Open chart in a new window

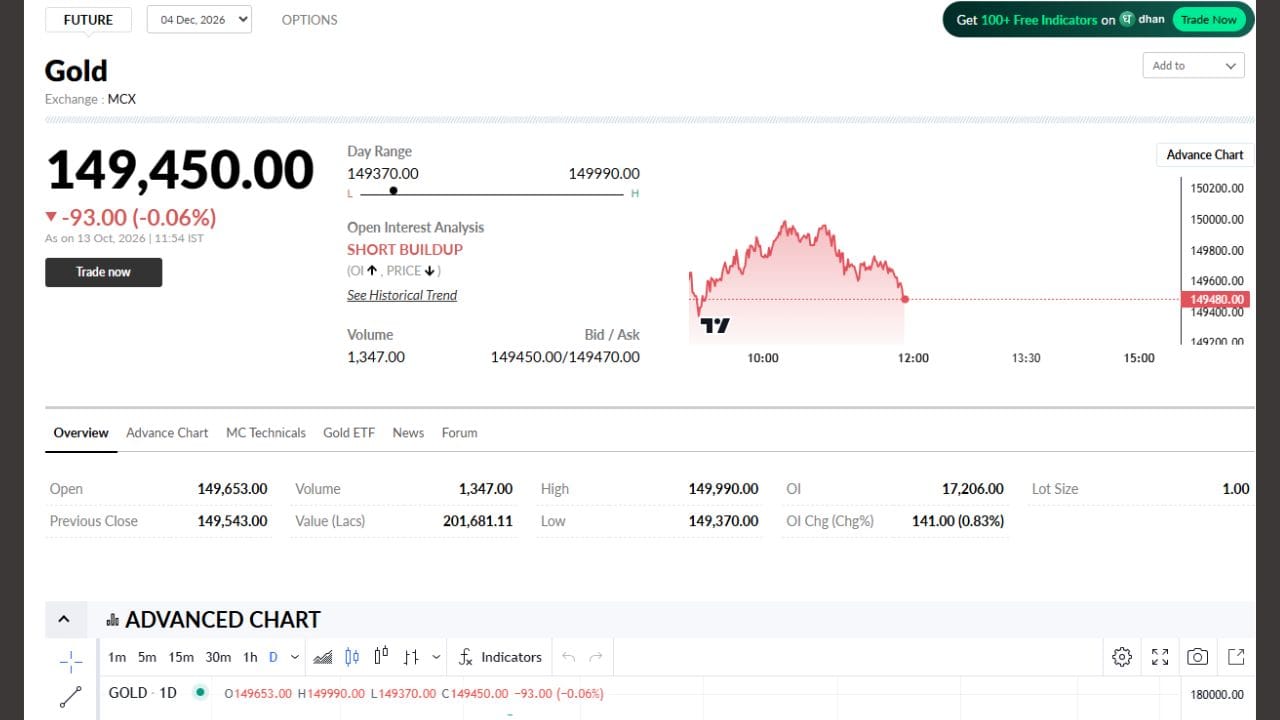click(x=1236, y=657)
